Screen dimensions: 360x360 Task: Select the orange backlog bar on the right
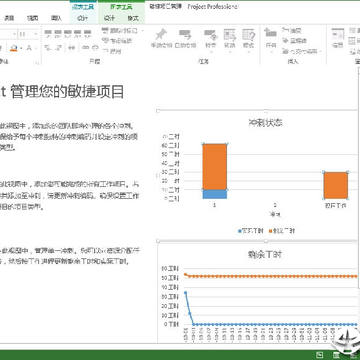(336, 185)
